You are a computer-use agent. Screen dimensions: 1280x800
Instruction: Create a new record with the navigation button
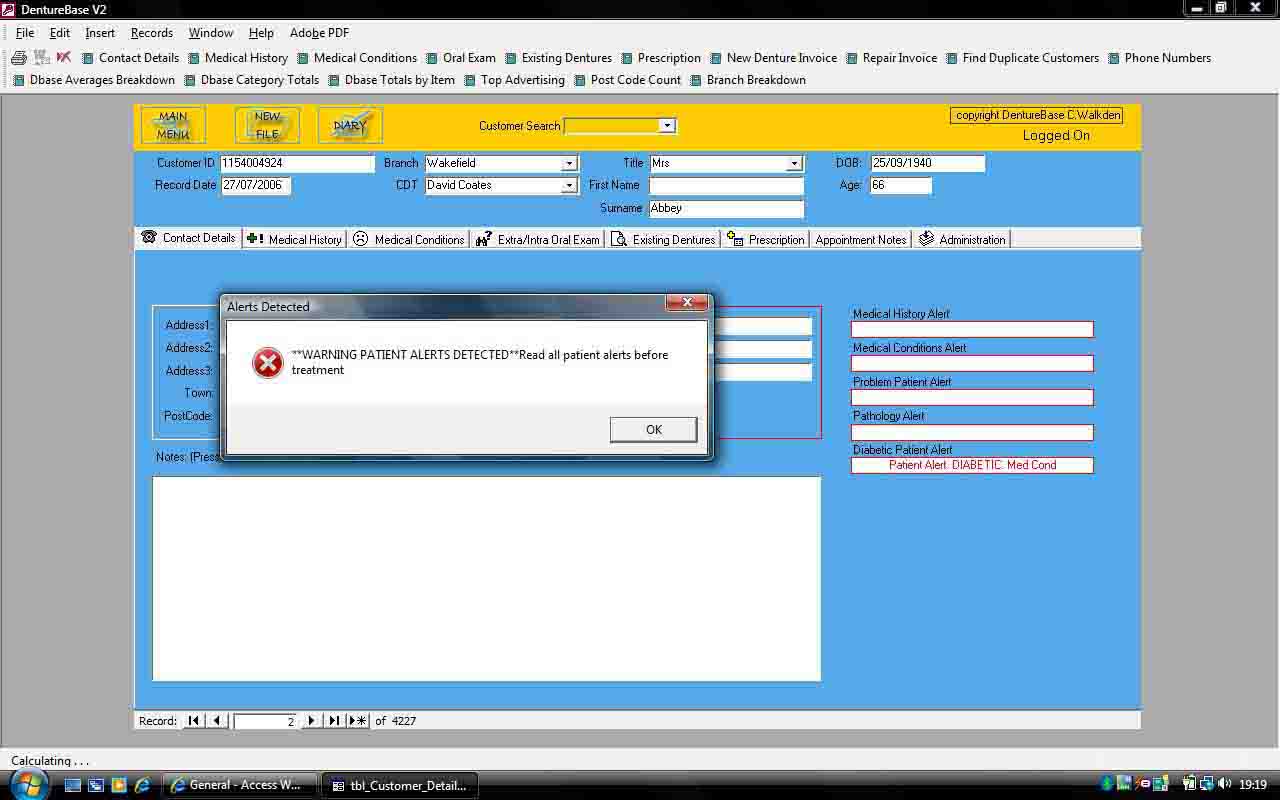[x=358, y=721]
